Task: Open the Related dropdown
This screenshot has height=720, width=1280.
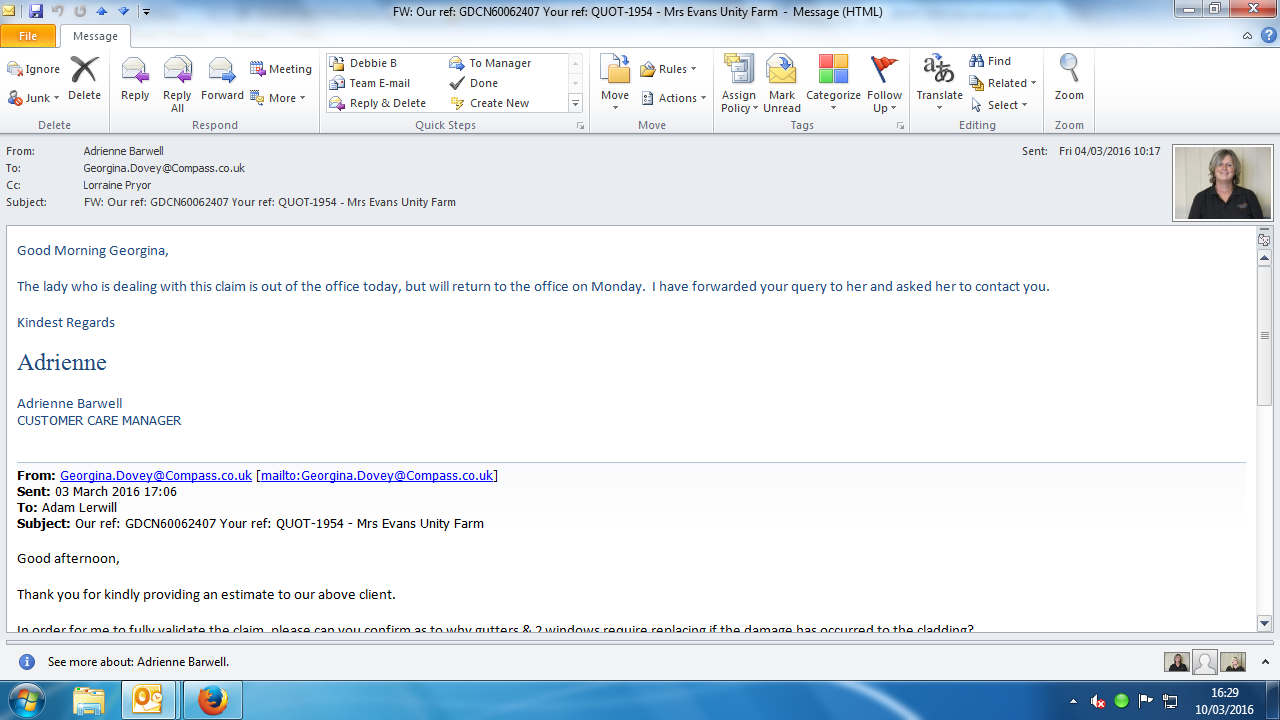Action: pos(1003,83)
